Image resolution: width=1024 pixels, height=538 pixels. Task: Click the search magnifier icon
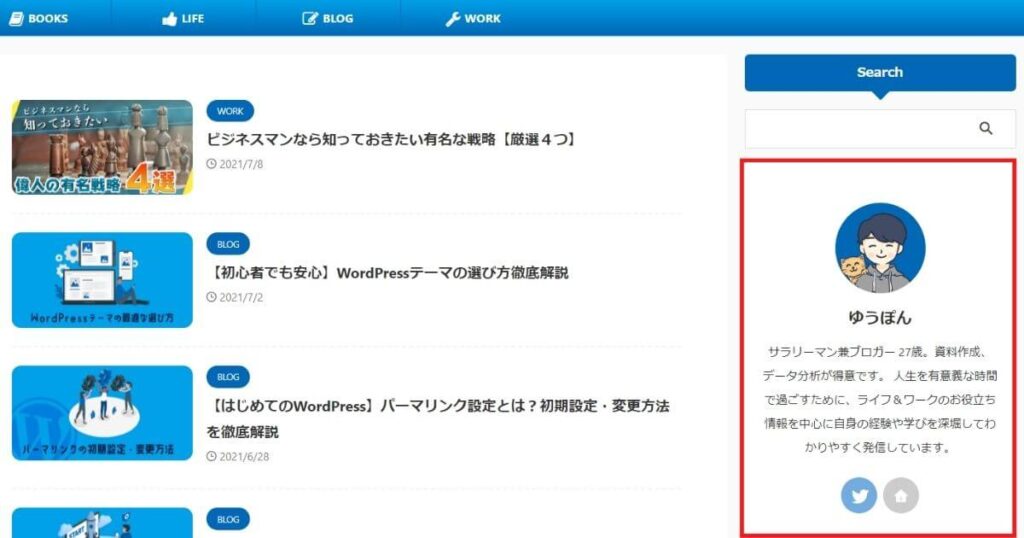pyautogui.click(x=985, y=128)
